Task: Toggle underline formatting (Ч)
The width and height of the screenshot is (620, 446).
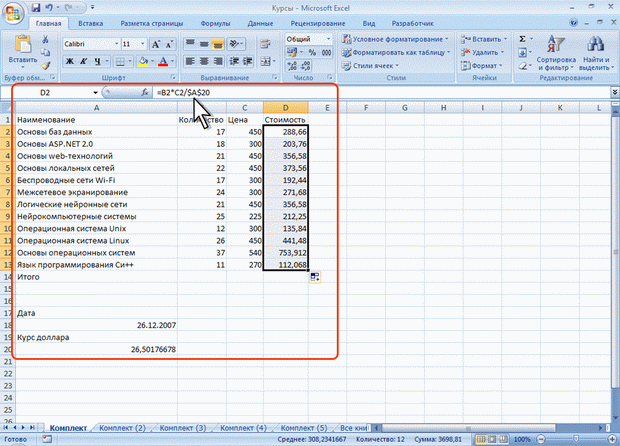Action: click(100, 61)
